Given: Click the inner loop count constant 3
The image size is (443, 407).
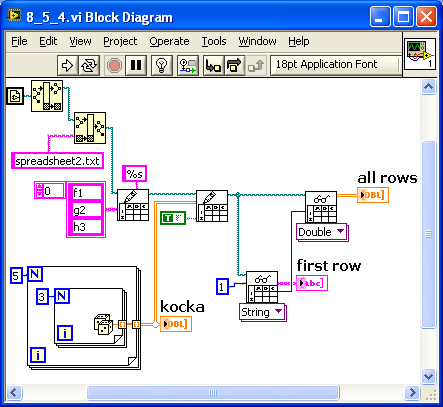Looking at the screenshot, I should tap(42, 297).
